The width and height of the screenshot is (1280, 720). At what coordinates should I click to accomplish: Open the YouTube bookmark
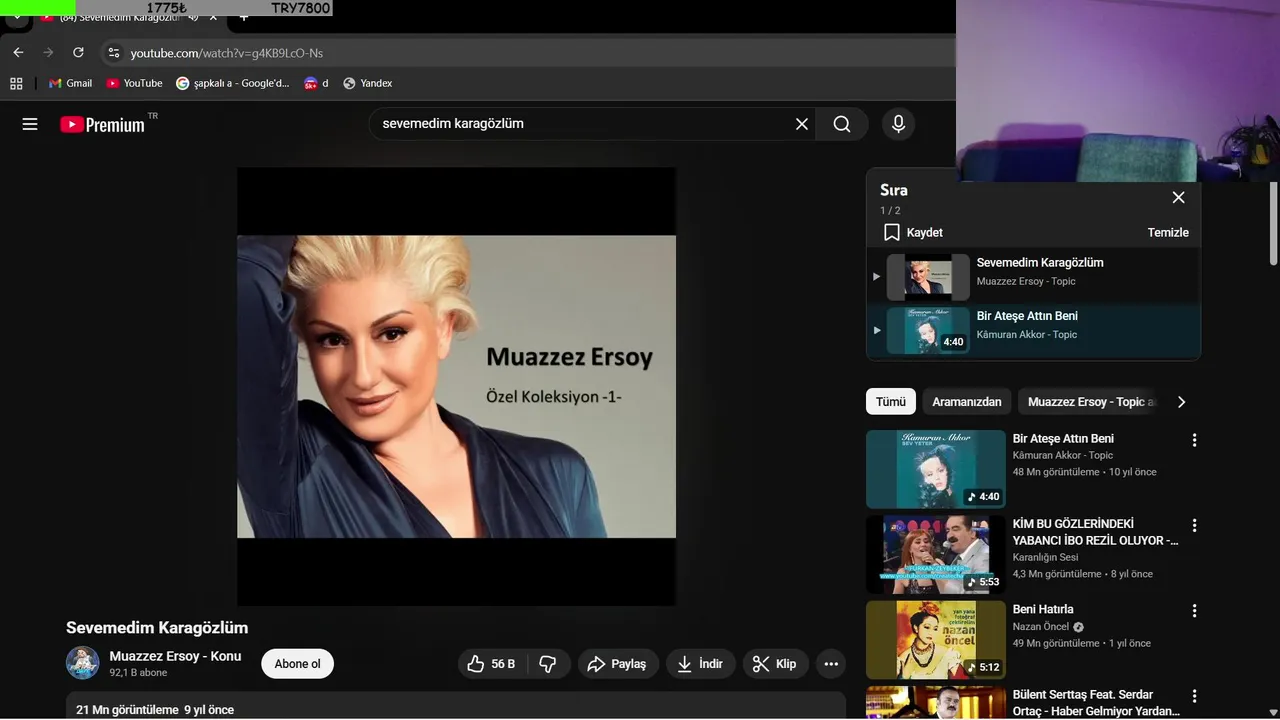(134, 83)
